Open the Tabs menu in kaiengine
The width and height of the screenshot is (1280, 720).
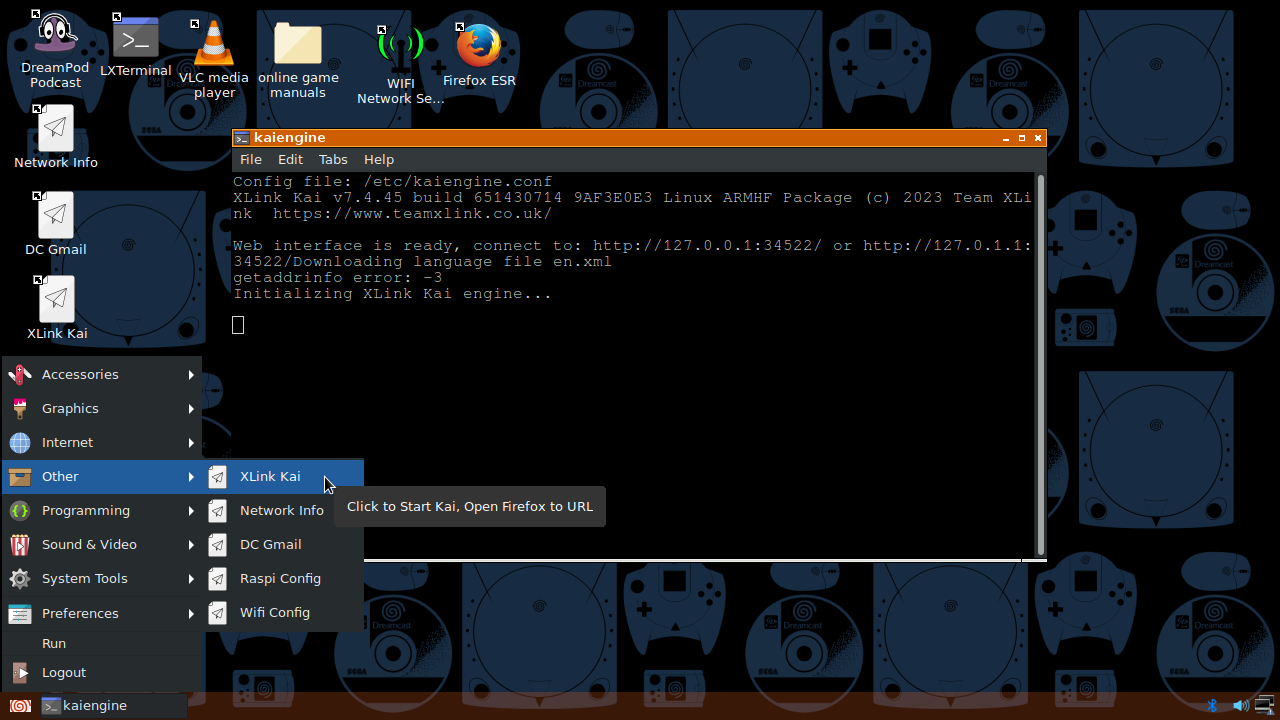point(333,160)
